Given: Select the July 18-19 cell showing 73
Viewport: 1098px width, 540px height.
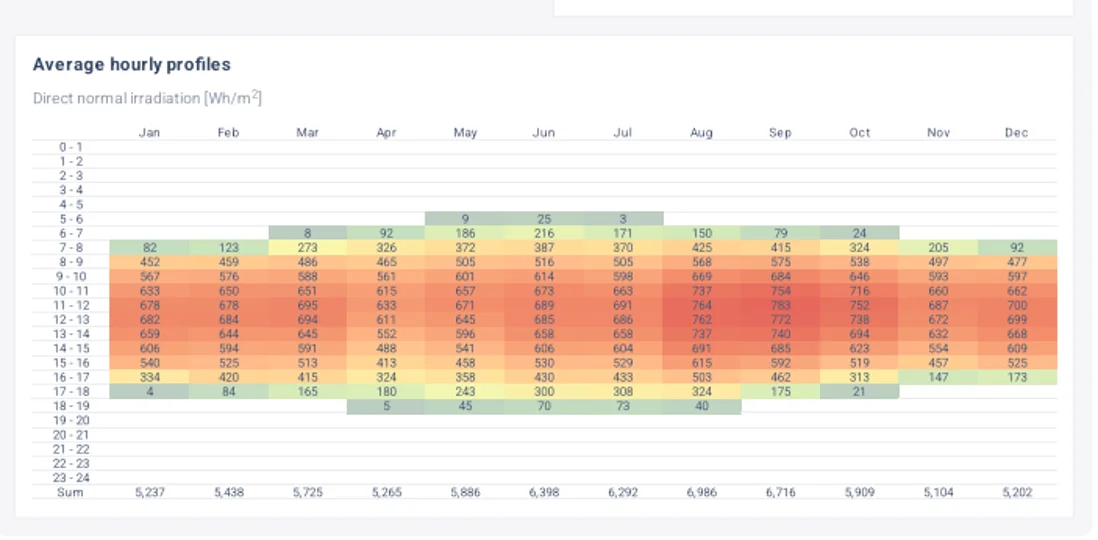Looking at the screenshot, I should click(622, 406).
